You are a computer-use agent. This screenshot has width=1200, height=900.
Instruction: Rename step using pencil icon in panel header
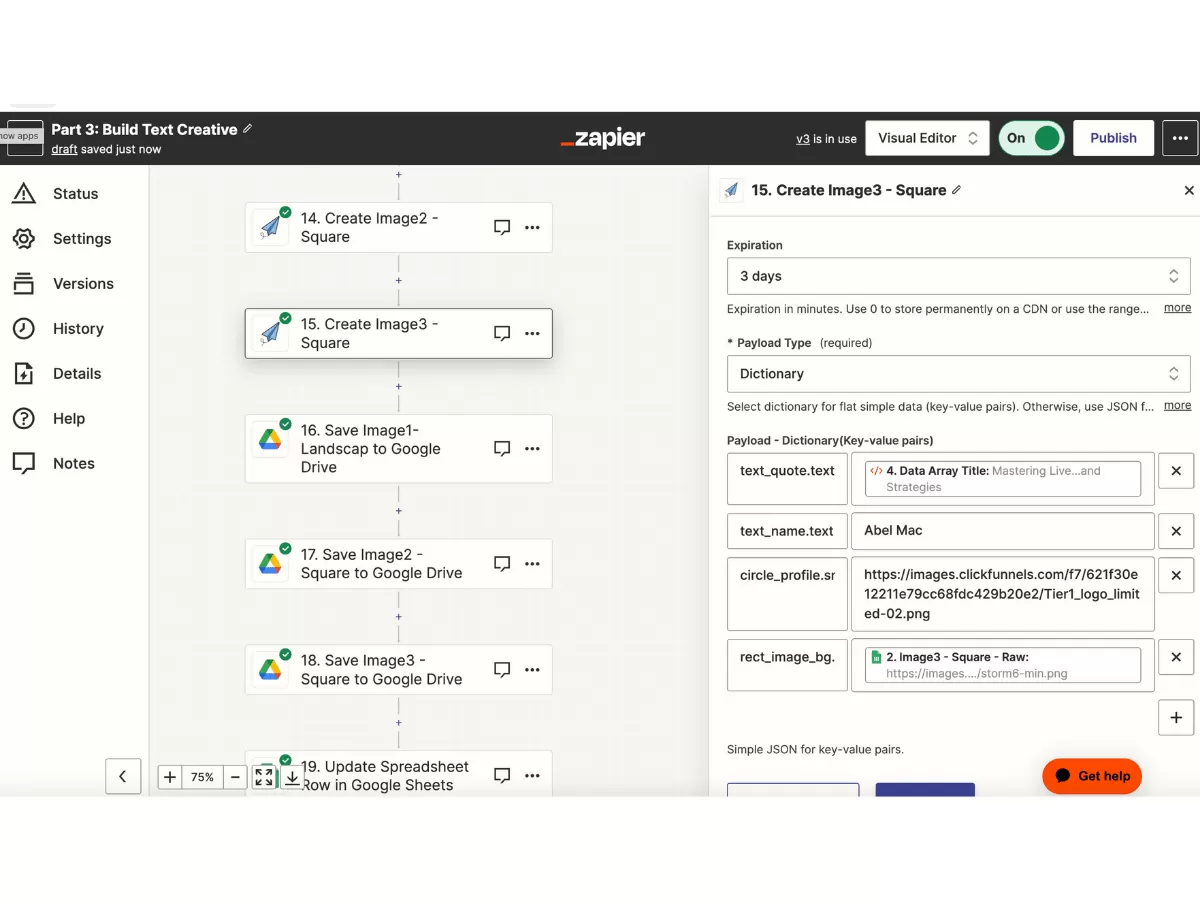[957, 190]
